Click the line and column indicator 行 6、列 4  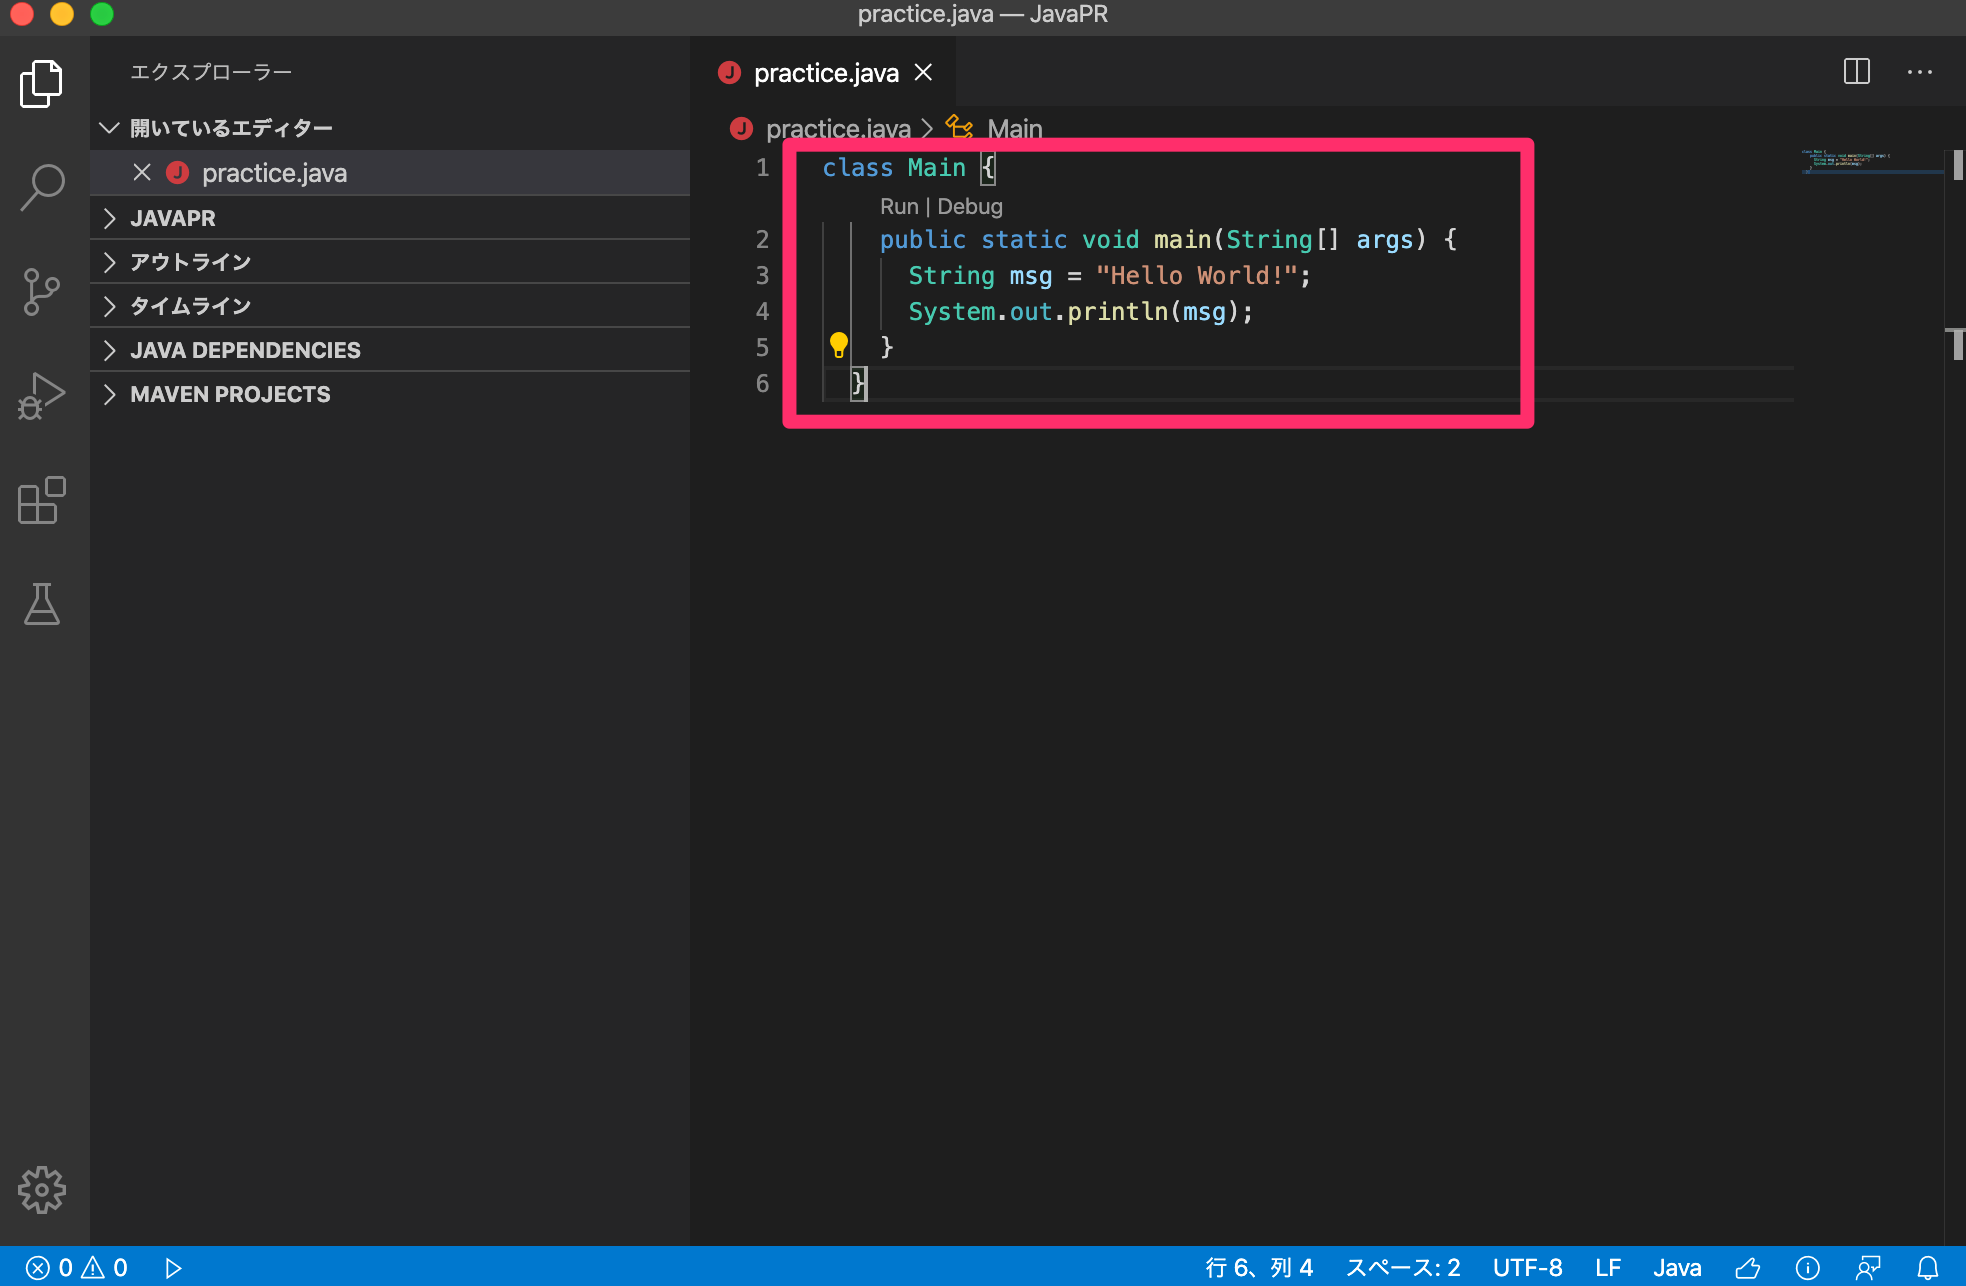(x=1259, y=1268)
